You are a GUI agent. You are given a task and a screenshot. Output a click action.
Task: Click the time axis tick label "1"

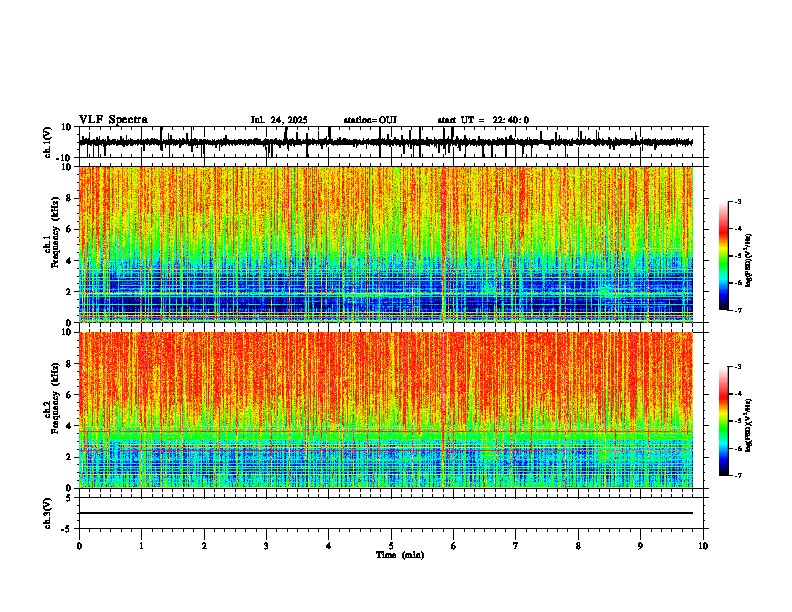click(x=141, y=546)
